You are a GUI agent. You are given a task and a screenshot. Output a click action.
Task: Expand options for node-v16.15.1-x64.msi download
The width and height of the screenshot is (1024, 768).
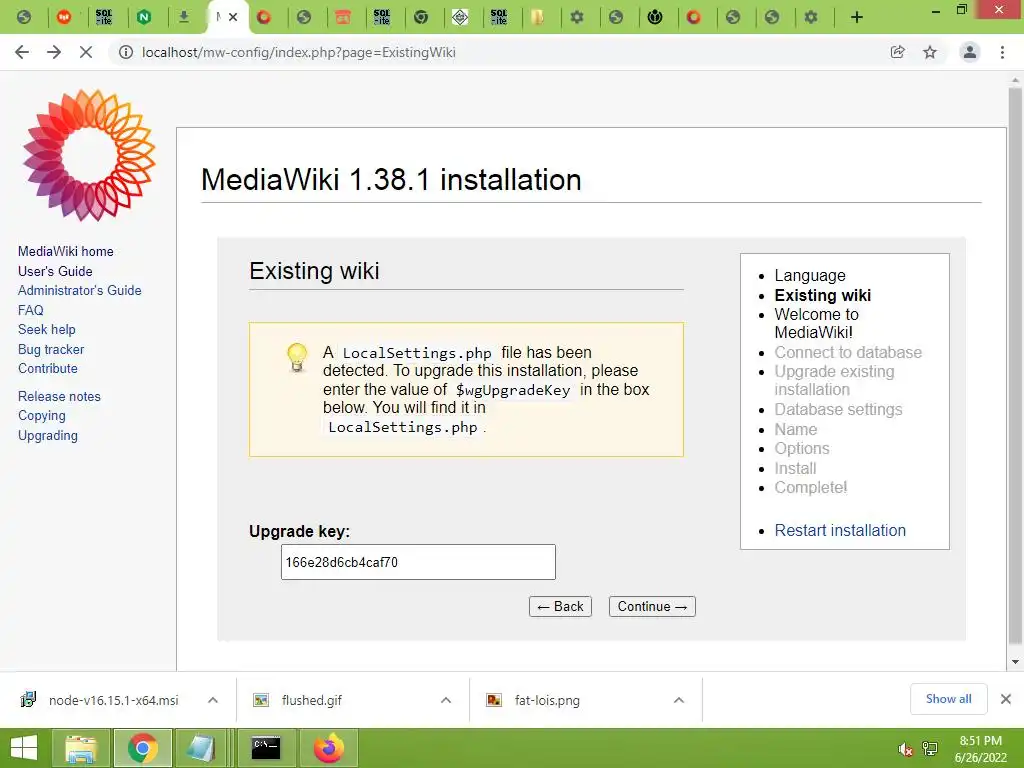[x=213, y=700]
